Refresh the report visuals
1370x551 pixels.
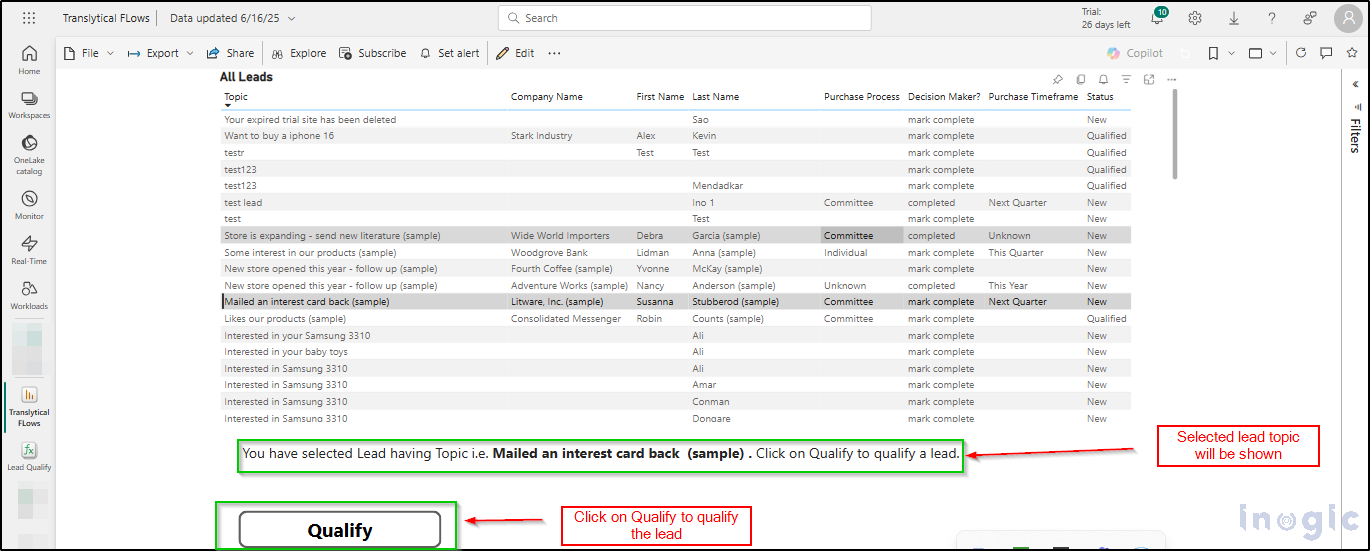tap(1301, 53)
